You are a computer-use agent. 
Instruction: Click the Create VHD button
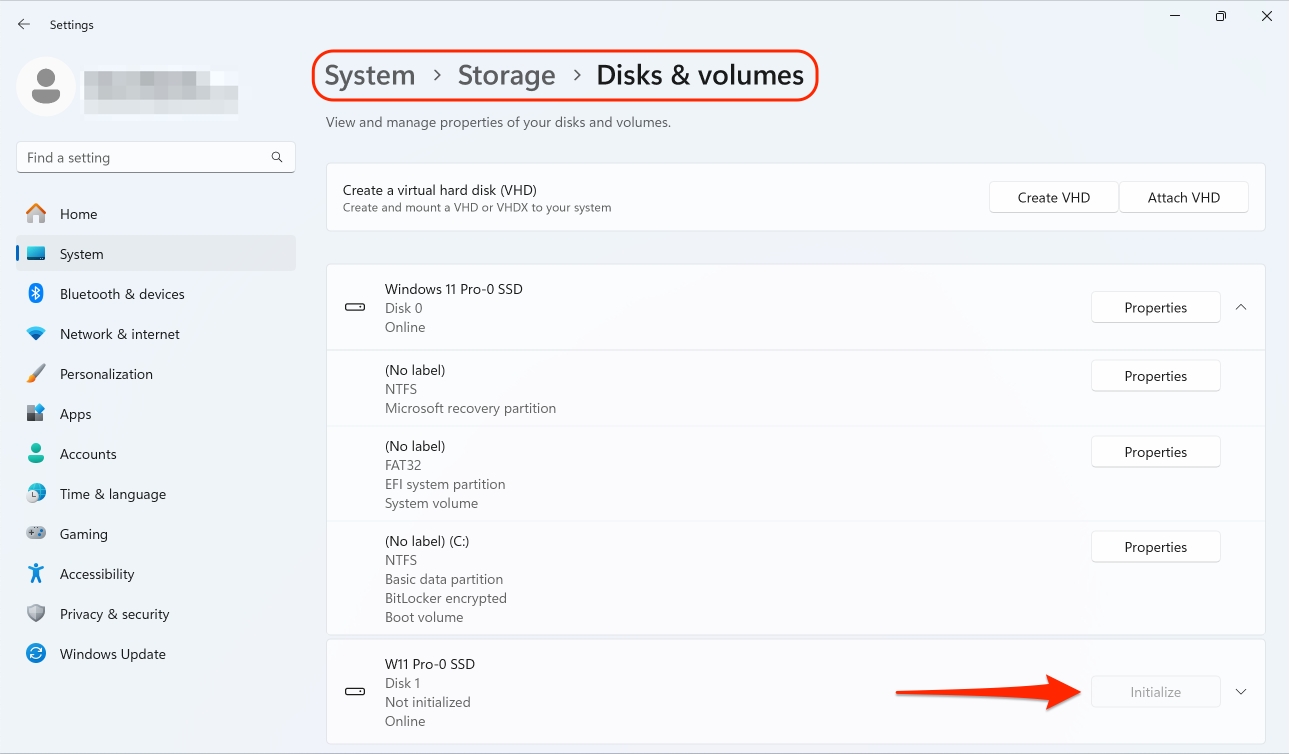[1053, 198]
